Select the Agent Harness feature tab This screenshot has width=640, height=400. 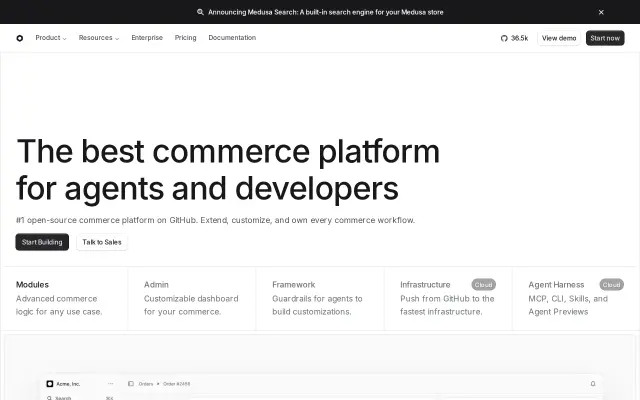576,298
